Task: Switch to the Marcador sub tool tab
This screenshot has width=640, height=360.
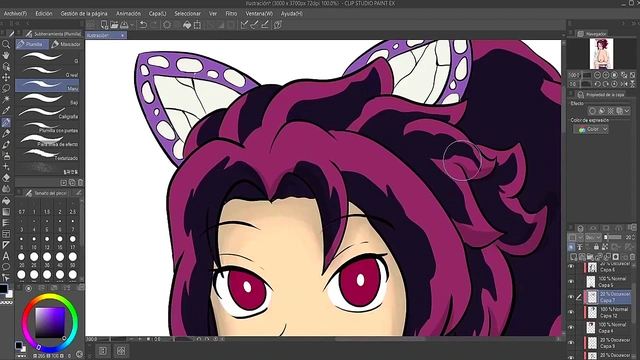Action: point(67,44)
